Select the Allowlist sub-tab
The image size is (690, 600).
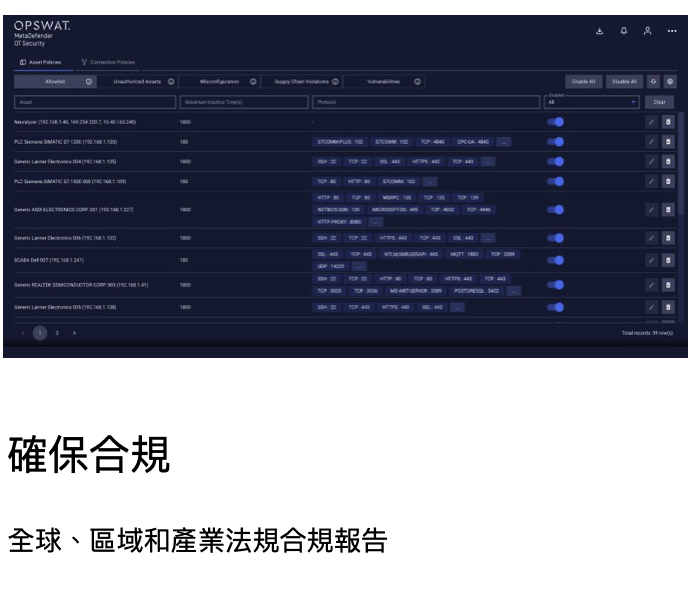point(55,81)
